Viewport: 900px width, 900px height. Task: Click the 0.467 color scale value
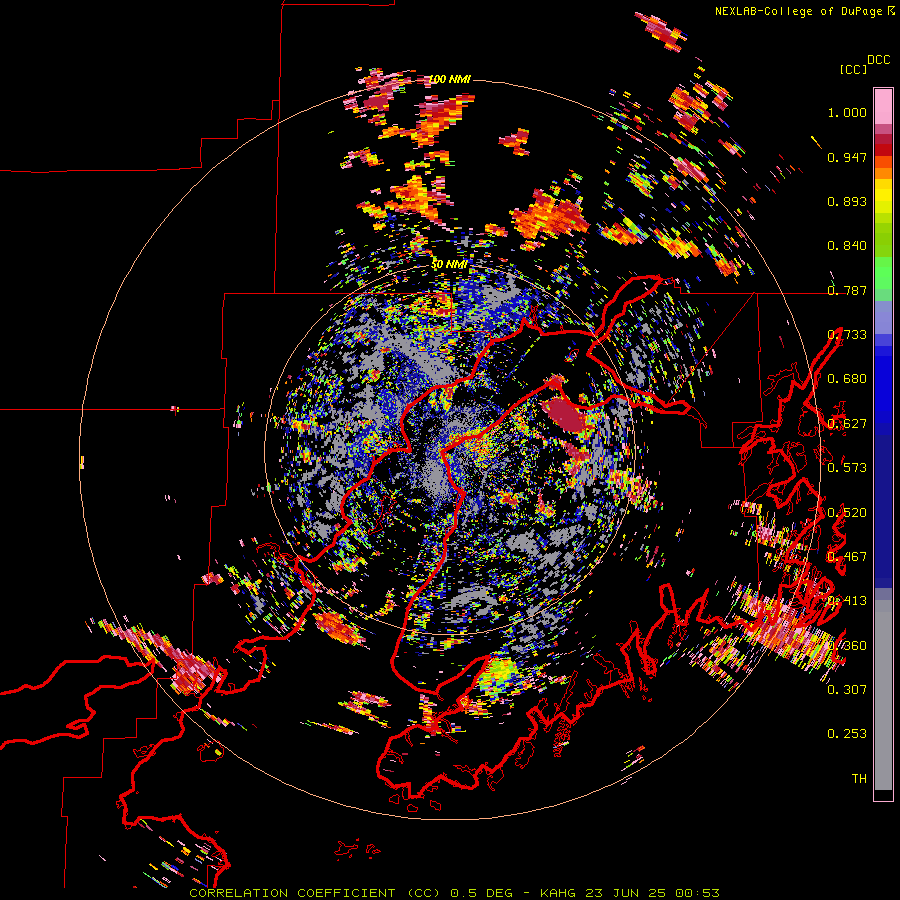847,557
